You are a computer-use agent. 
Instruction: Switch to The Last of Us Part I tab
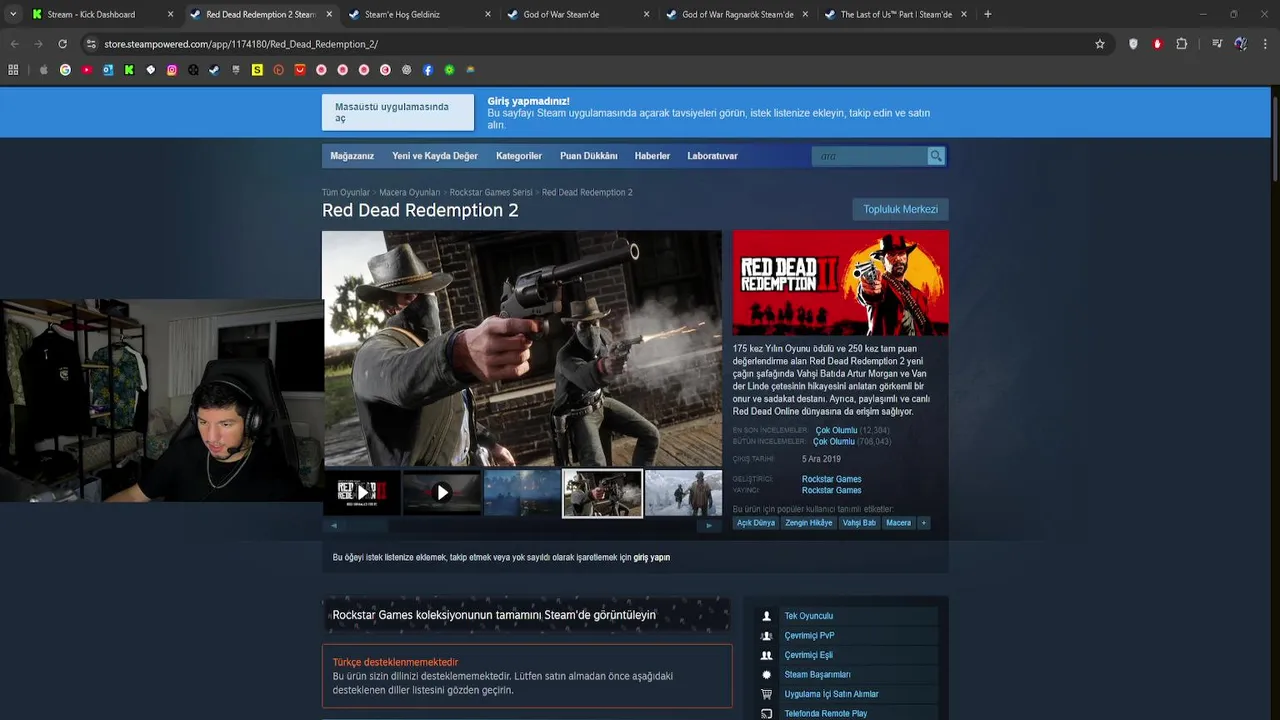[896, 14]
